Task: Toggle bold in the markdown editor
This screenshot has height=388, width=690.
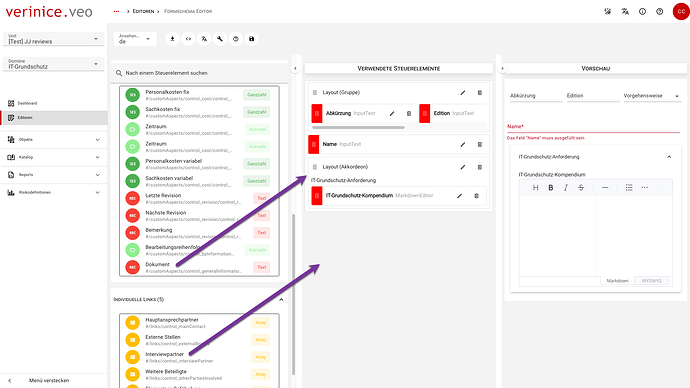Action: 551,188
